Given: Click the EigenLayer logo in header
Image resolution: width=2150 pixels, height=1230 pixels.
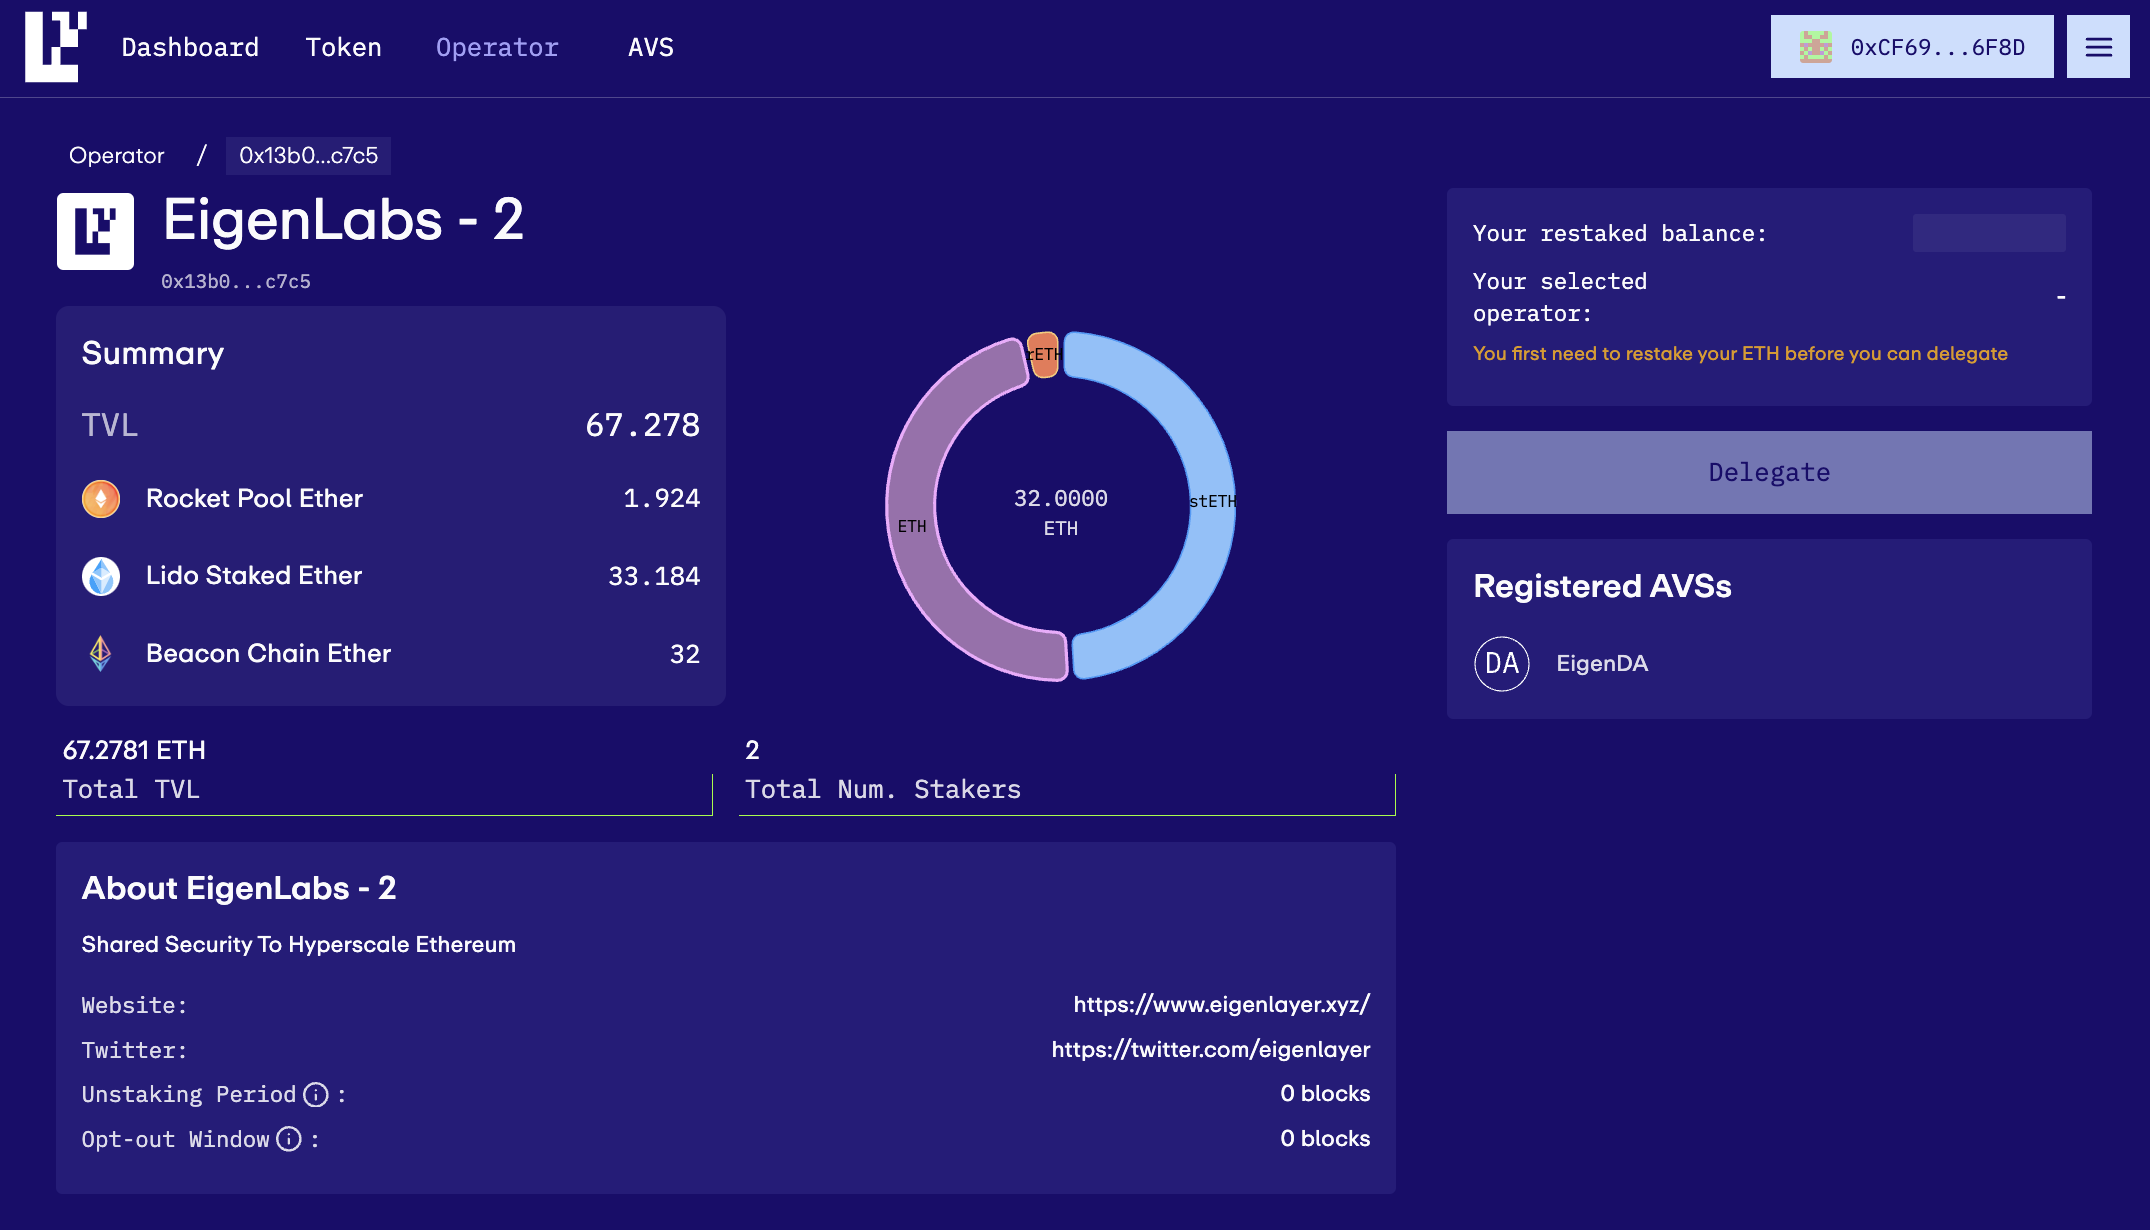Looking at the screenshot, I should (55, 47).
